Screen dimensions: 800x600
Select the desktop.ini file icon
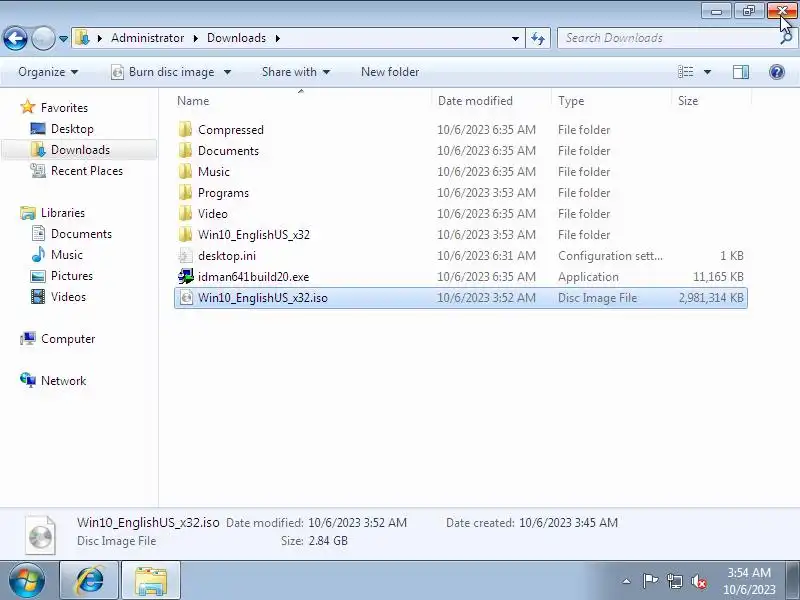[x=186, y=255]
